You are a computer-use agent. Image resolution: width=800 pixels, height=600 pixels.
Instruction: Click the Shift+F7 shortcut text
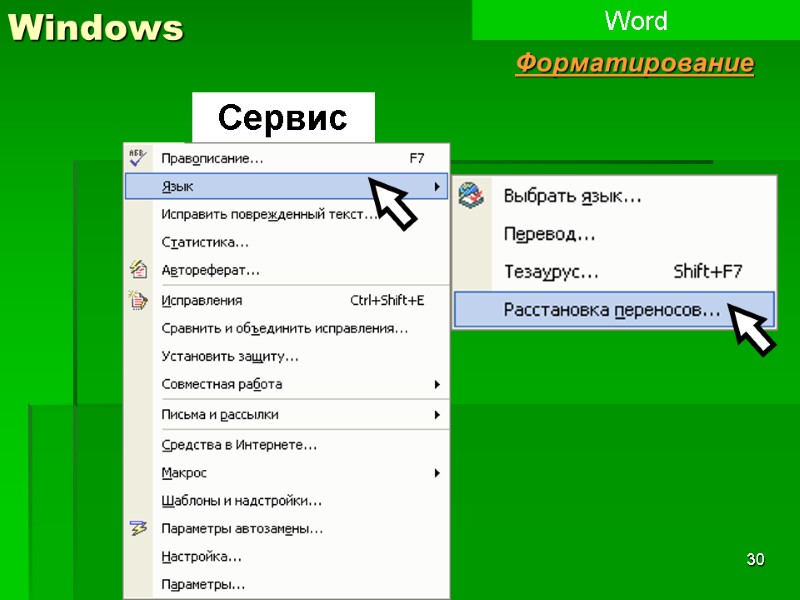pyautogui.click(x=708, y=271)
